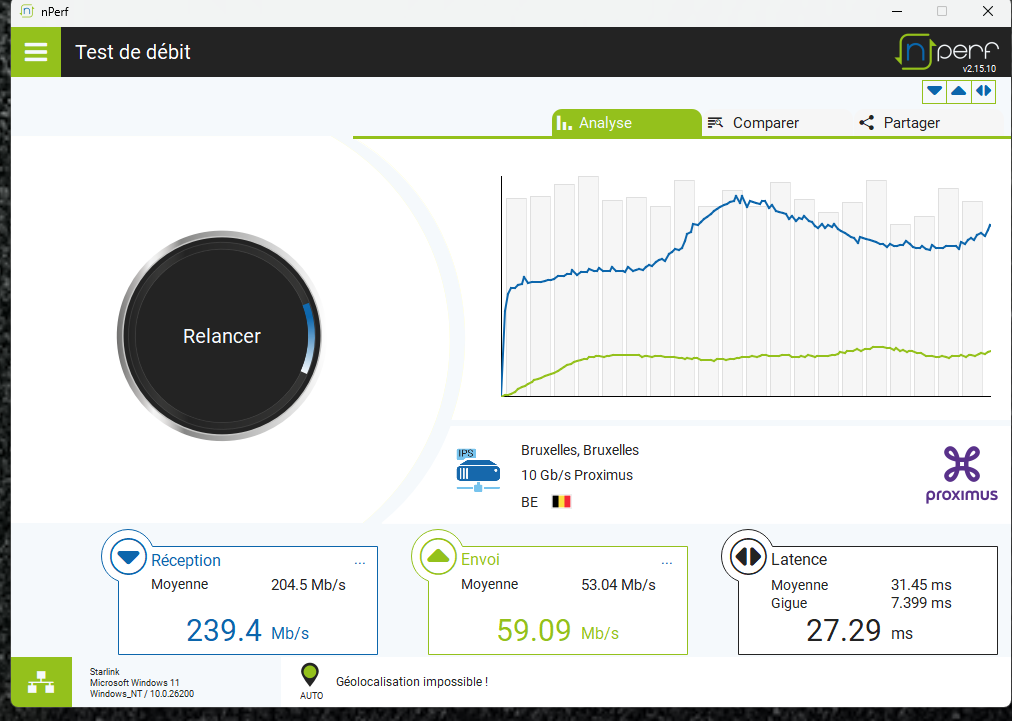Click the bar chart icon on Analyse

pyautogui.click(x=565, y=123)
